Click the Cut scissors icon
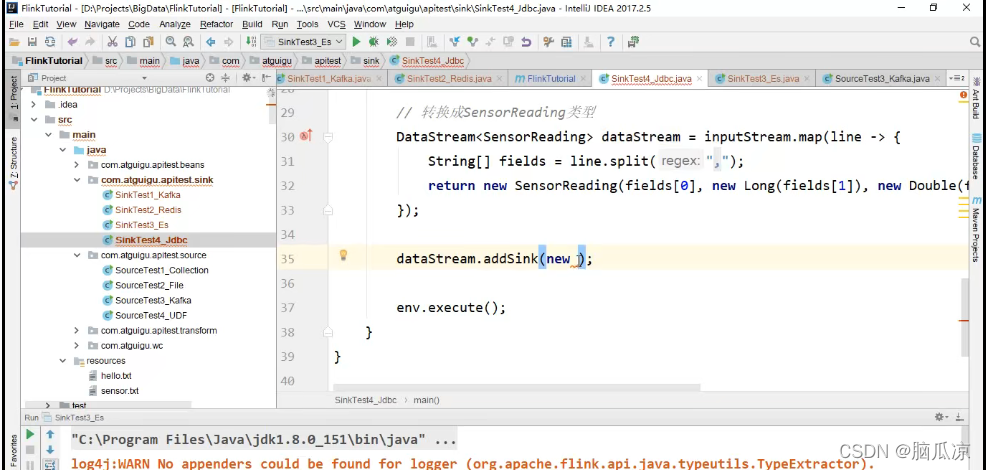 [x=113, y=42]
